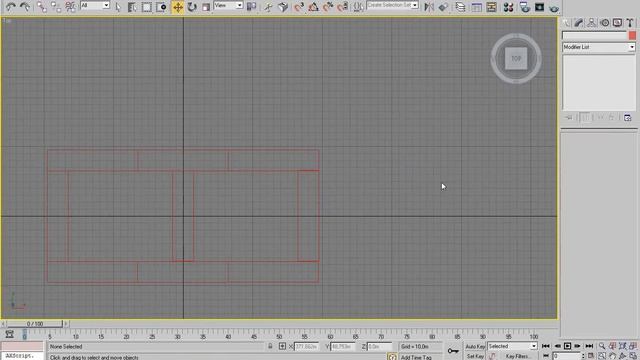The image size is (640, 360).
Task: Click the Set Key button
Action: coord(475,356)
